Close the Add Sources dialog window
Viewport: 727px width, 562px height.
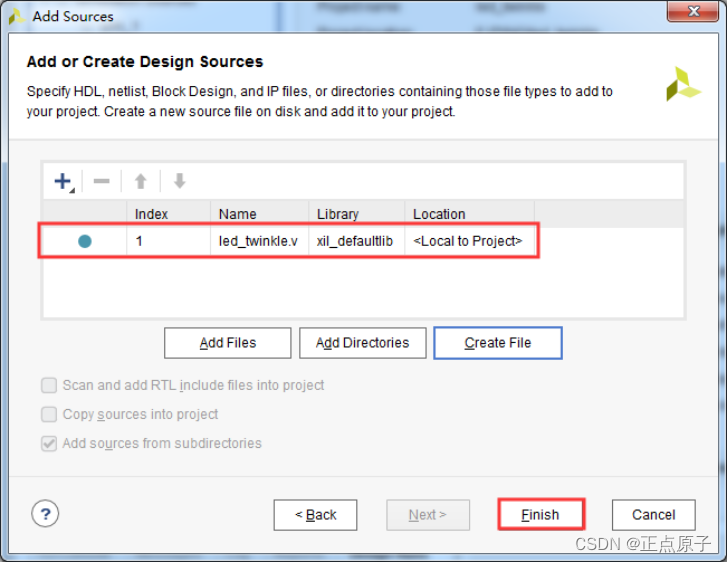pos(693,11)
